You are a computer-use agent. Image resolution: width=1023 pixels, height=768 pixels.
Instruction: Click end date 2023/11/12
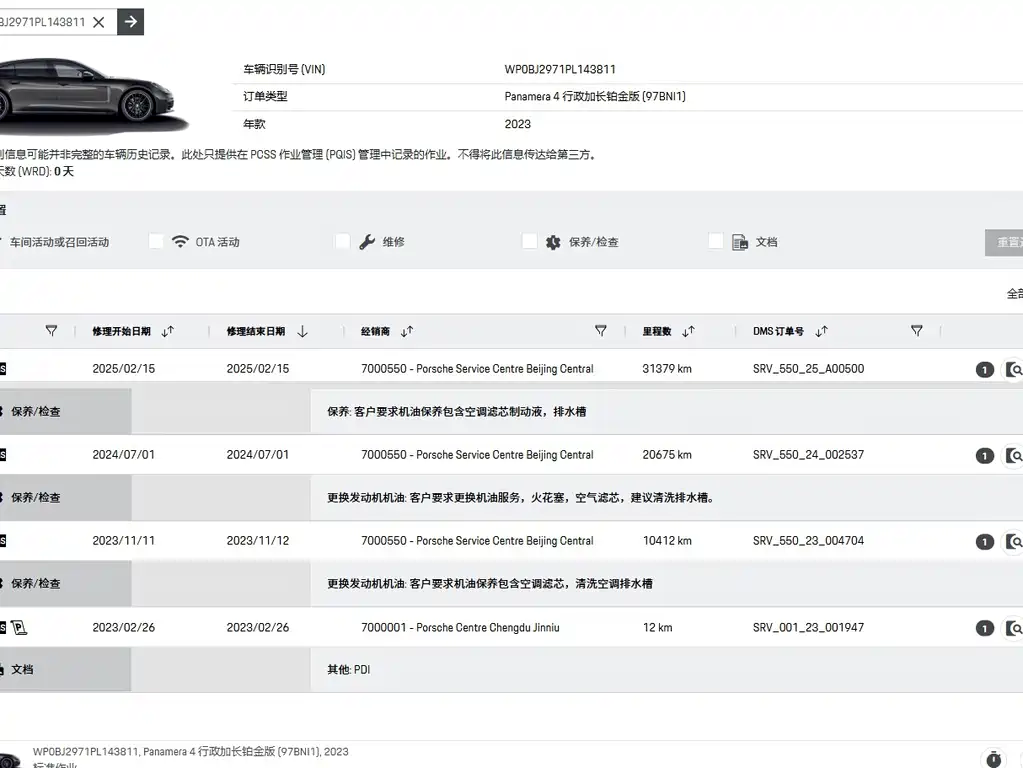258,541
